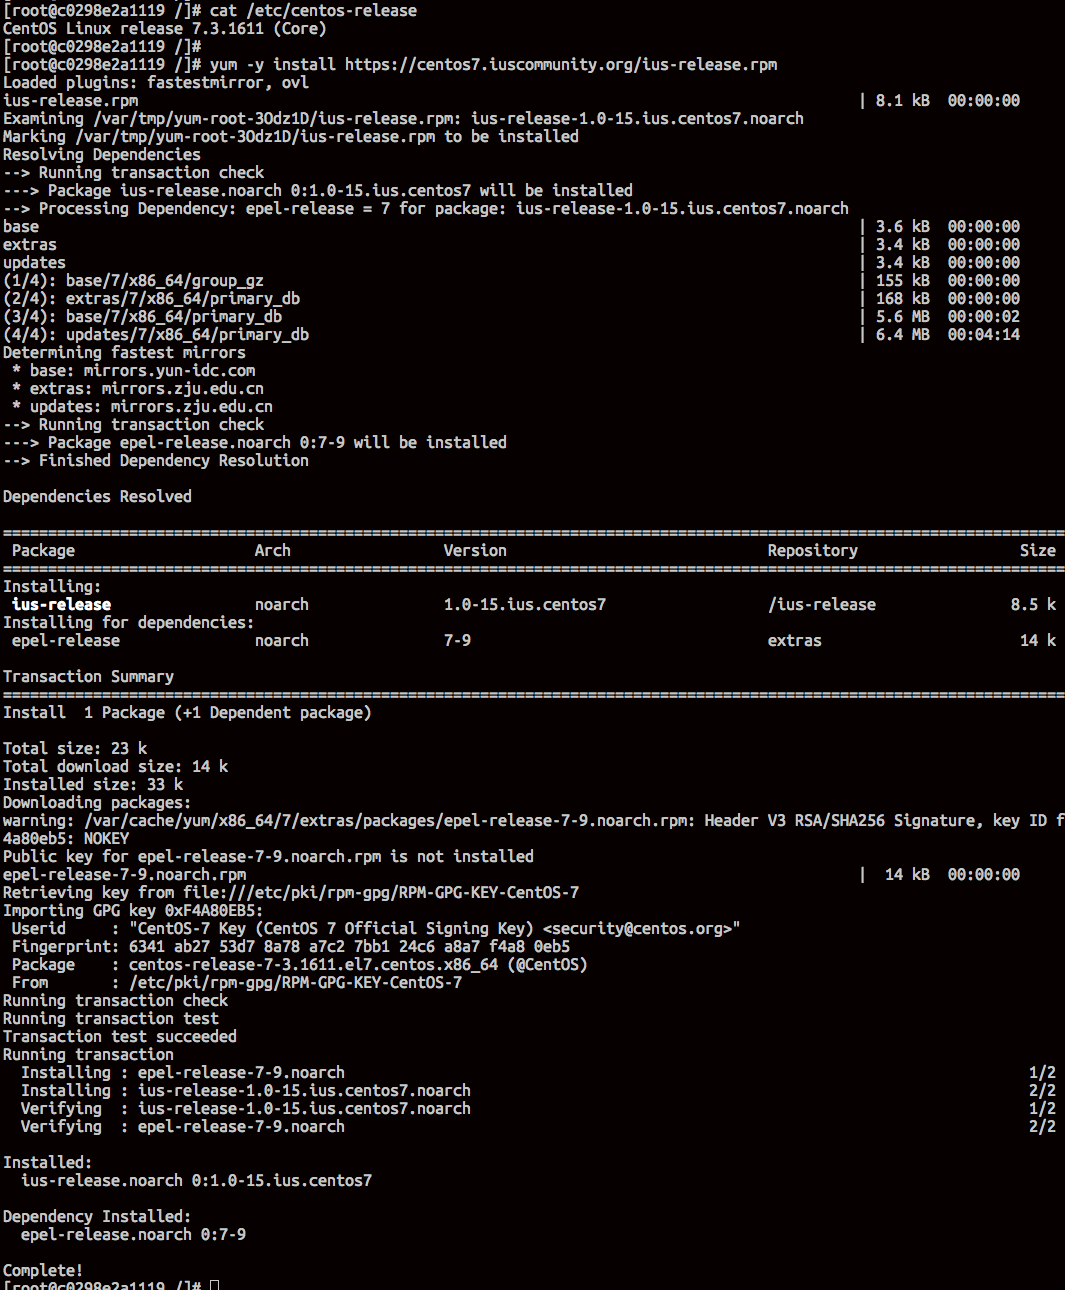Click the active cursor at the final prompt
The height and width of the screenshot is (1290, 1065).
click(x=213, y=1284)
